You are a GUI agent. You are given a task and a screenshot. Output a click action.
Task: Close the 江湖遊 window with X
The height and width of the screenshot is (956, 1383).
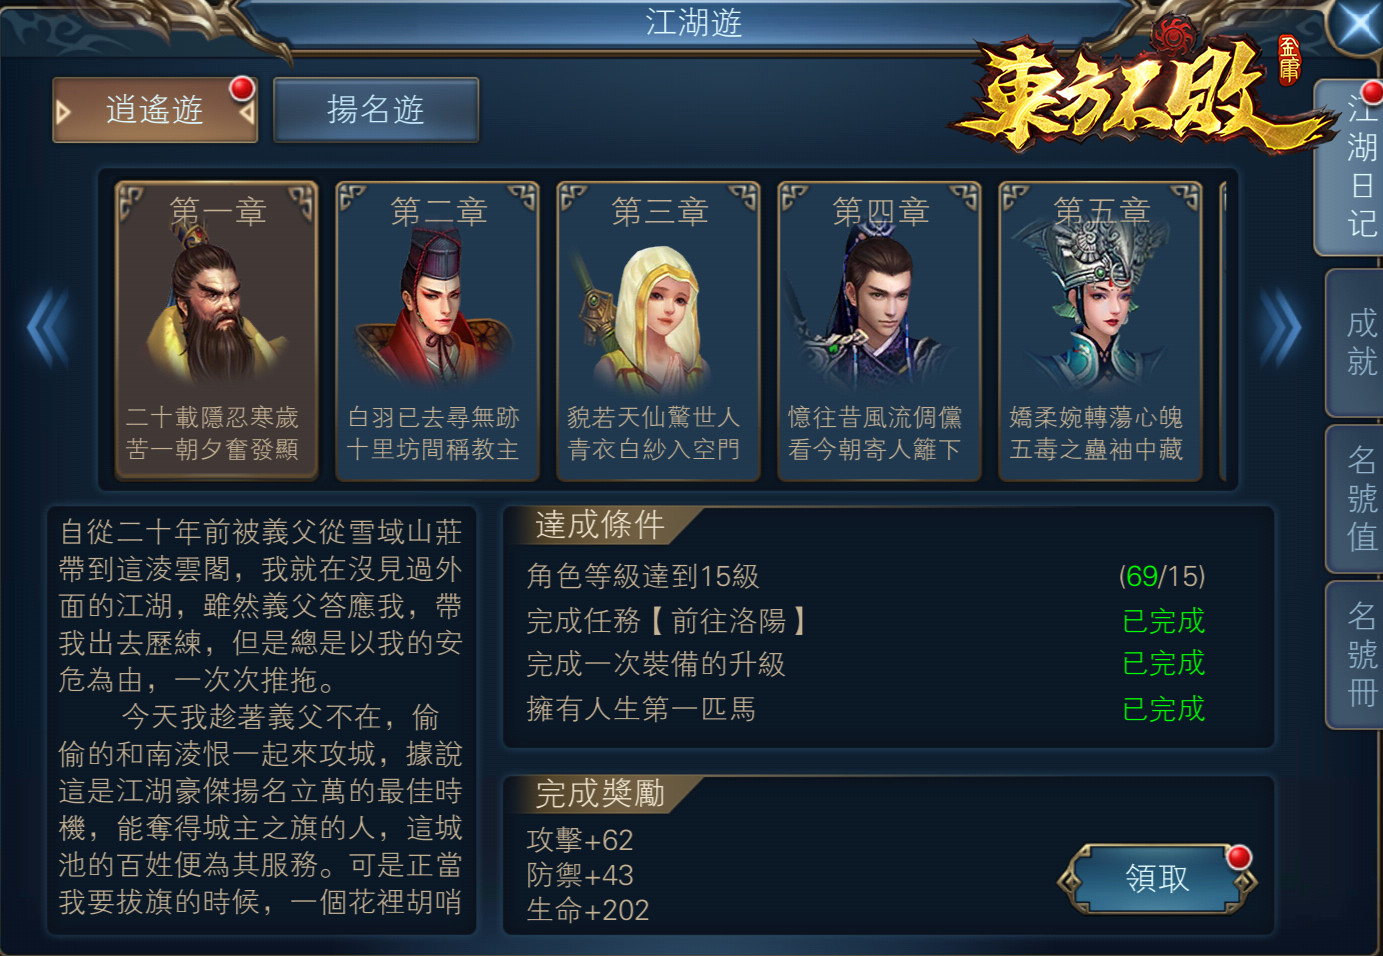tap(1359, 24)
